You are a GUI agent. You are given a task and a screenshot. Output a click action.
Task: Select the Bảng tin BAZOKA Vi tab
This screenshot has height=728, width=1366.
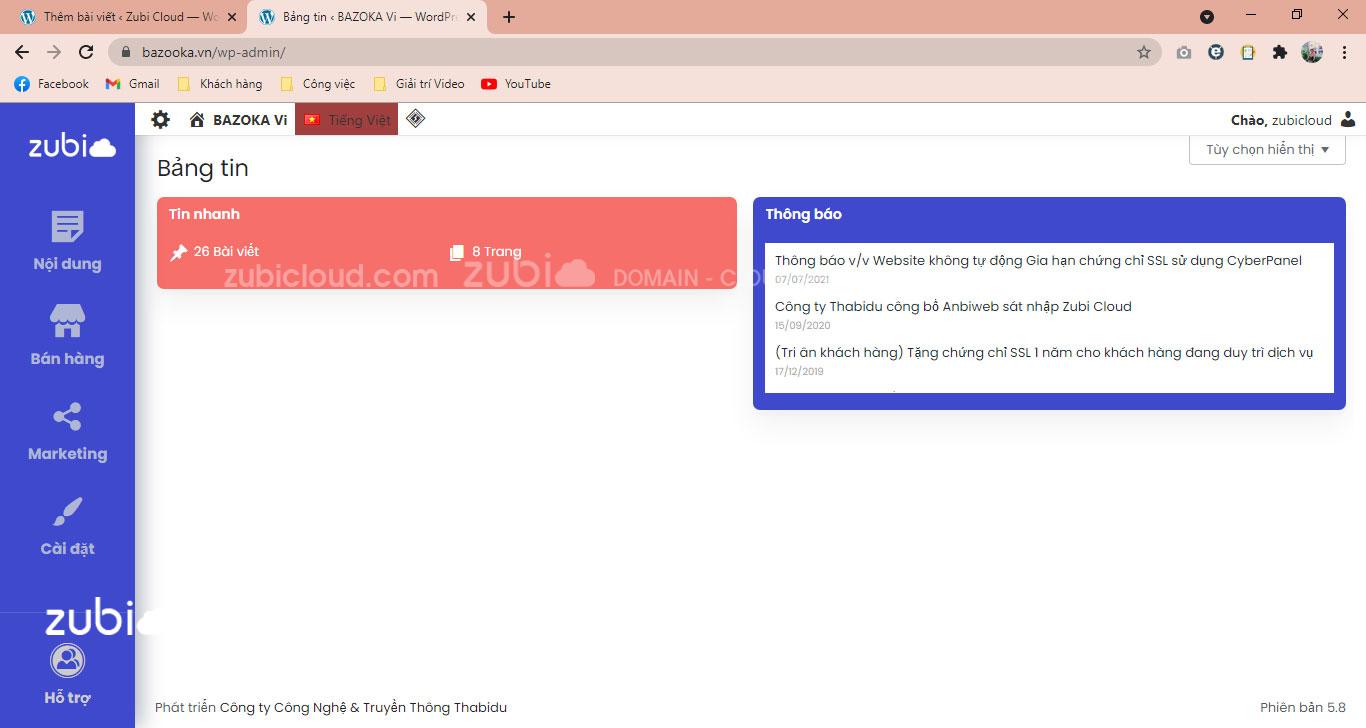coord(366,17)
